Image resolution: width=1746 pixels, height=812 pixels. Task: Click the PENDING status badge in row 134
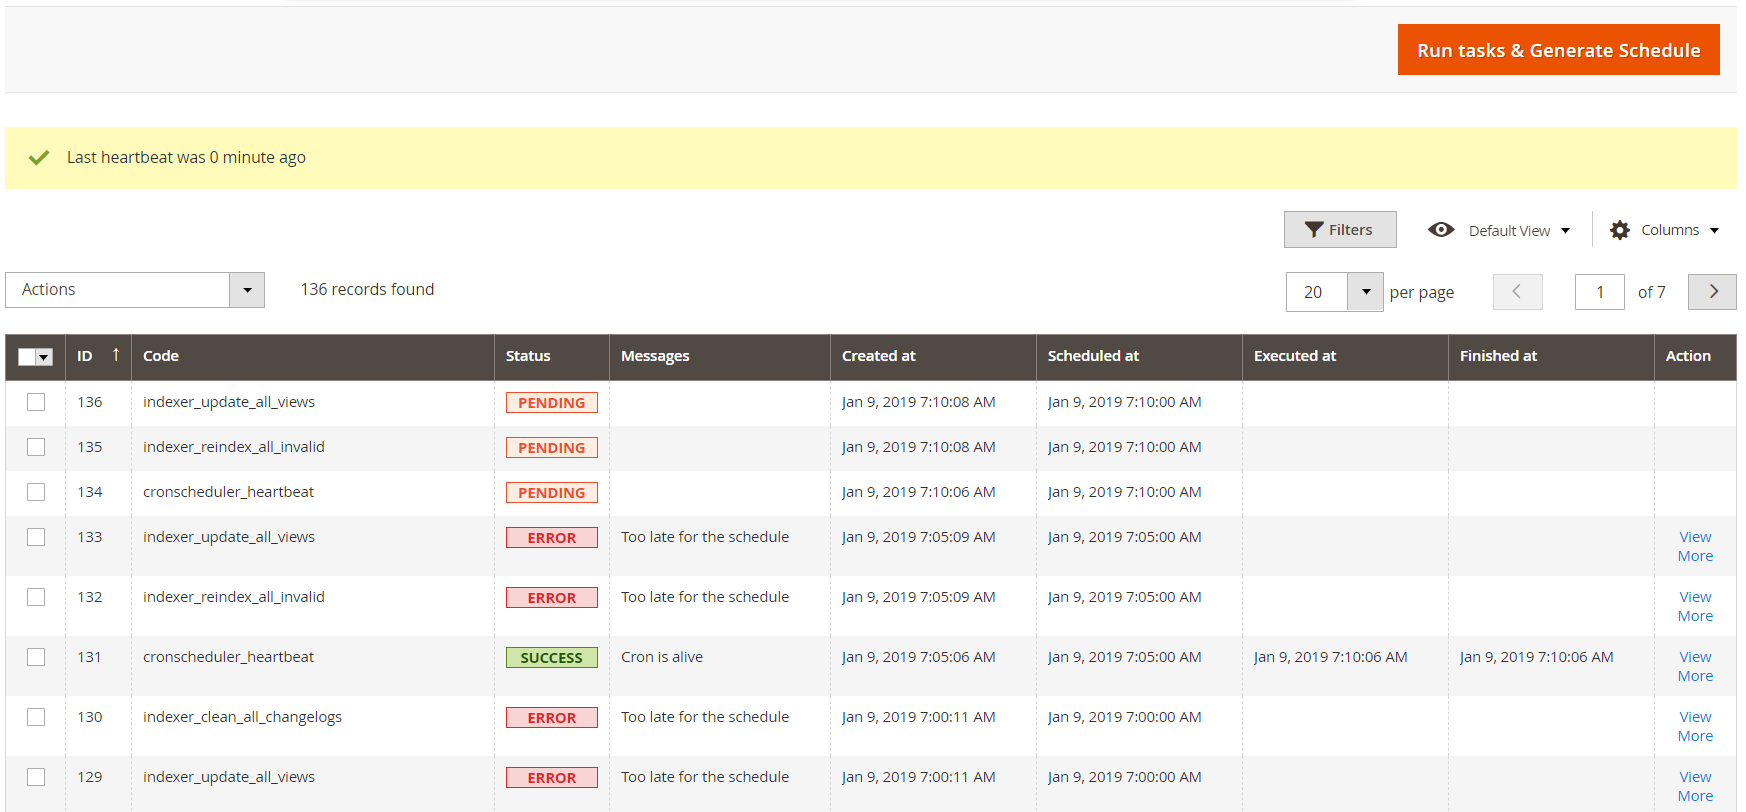pos(552,493)
